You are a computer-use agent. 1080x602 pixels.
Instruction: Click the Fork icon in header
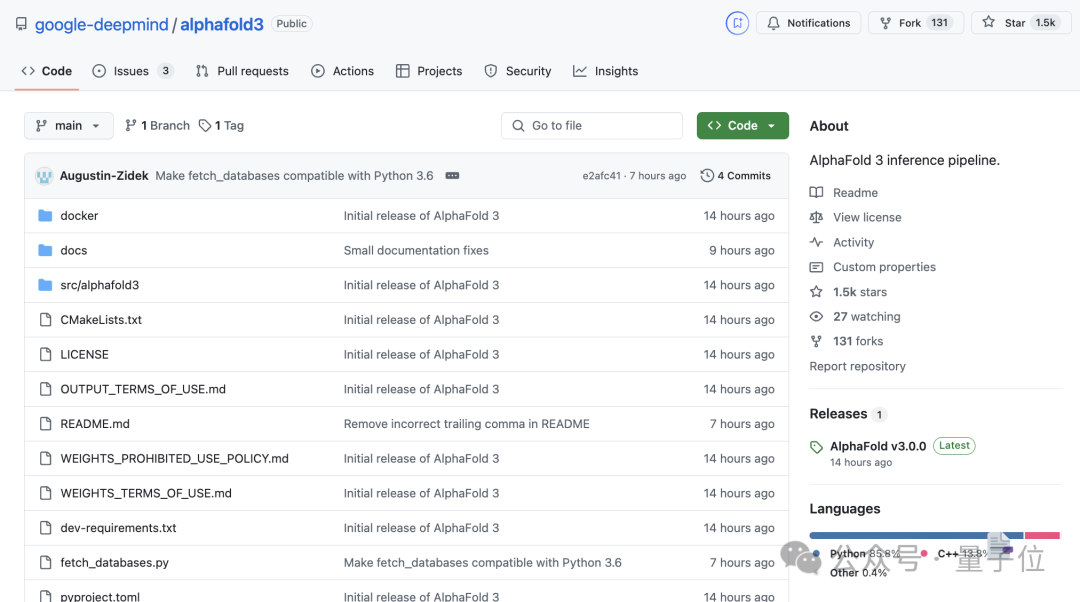click(x=886, y=23)
